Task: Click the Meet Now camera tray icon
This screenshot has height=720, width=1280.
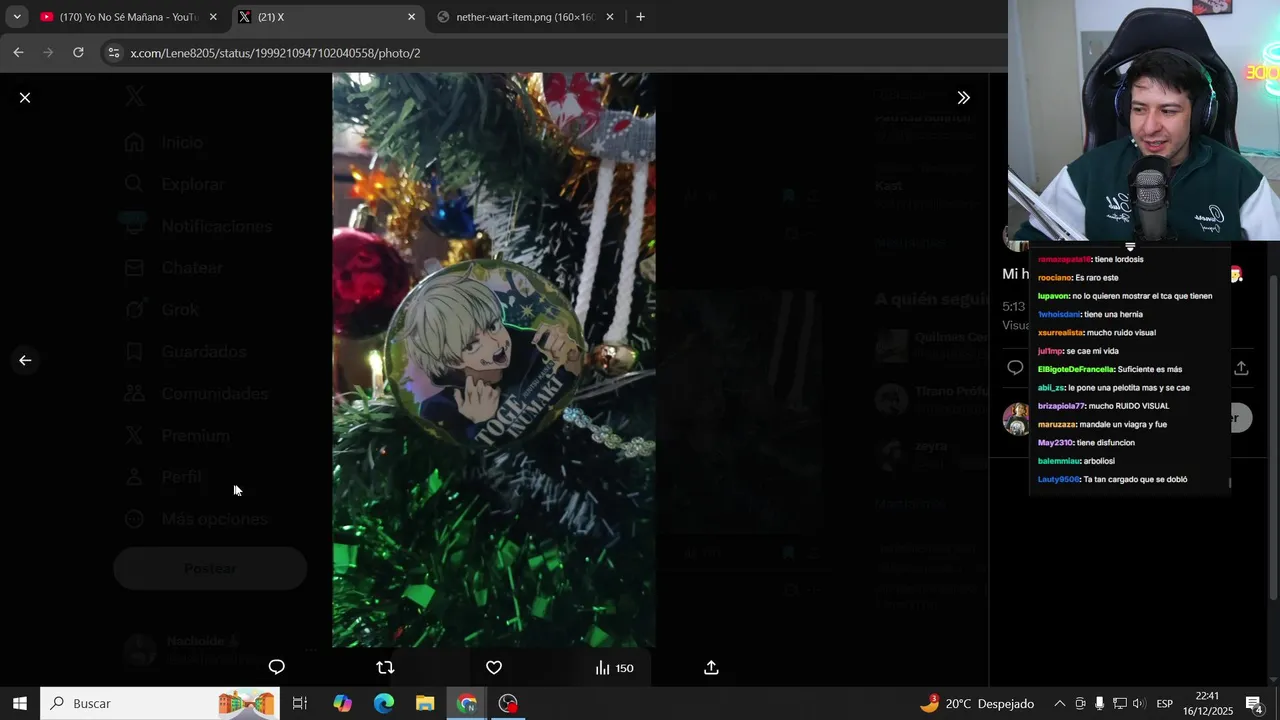Action: click(1080, 703)
